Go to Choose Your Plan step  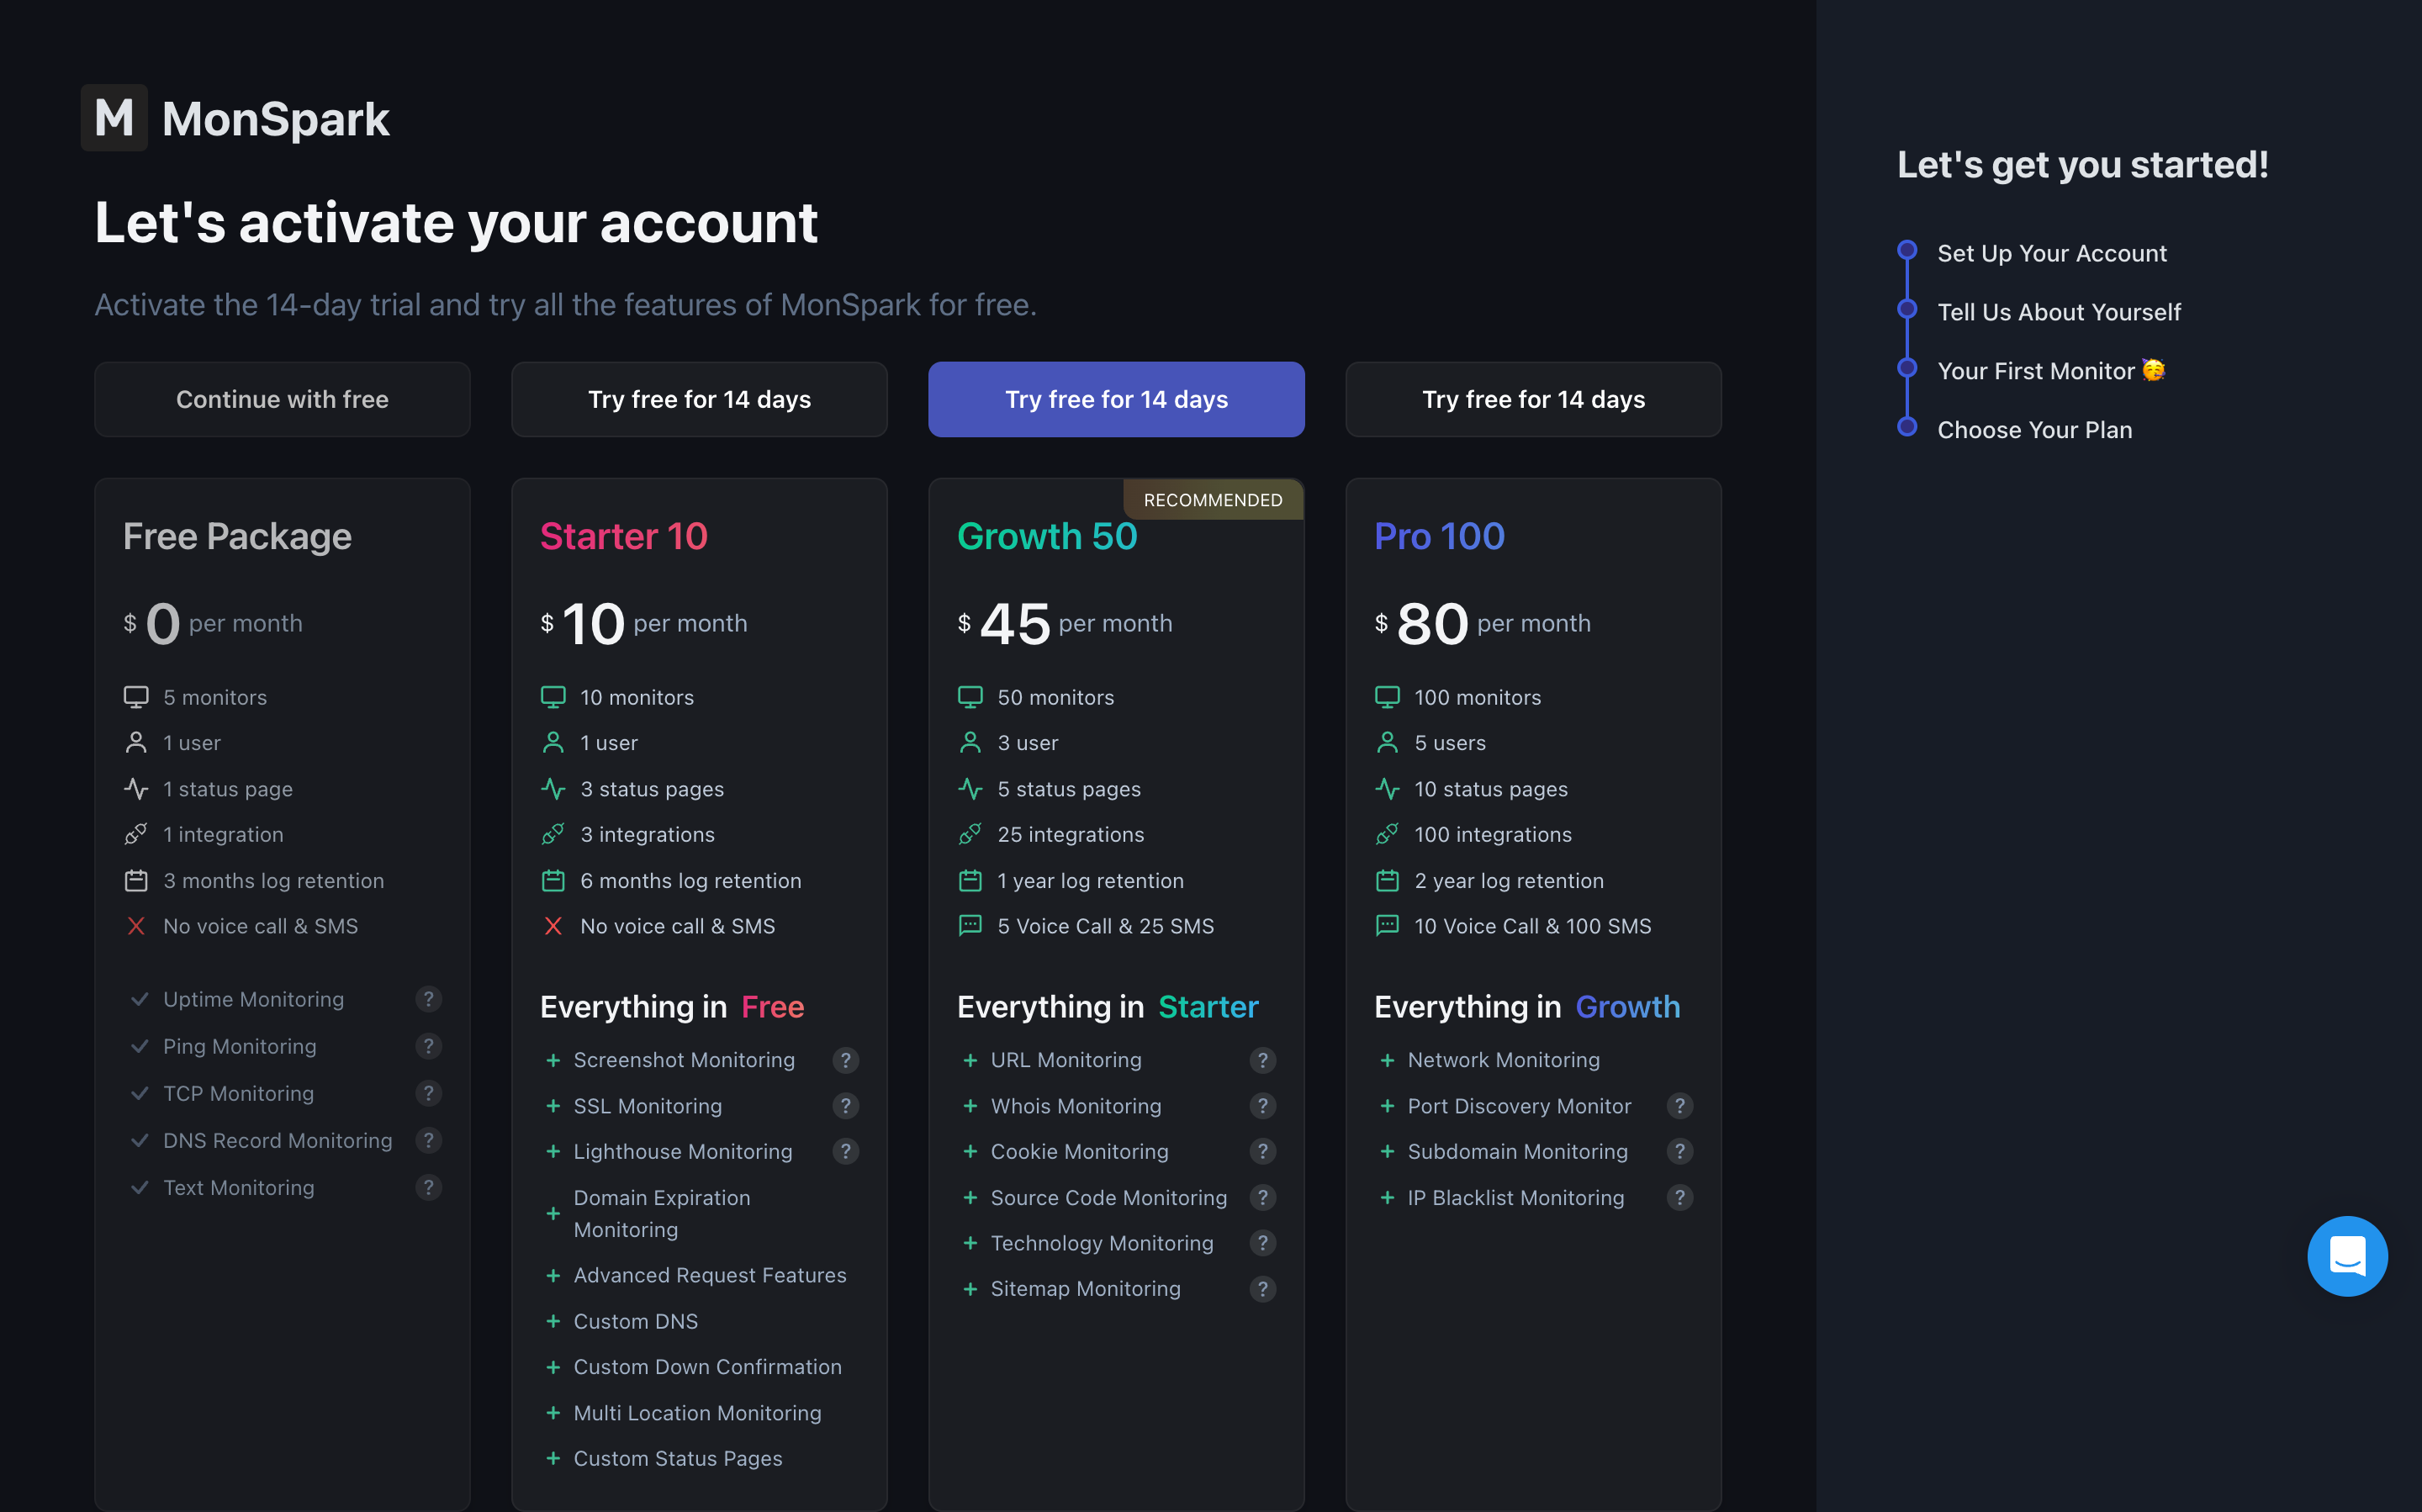coord(2035,430)
